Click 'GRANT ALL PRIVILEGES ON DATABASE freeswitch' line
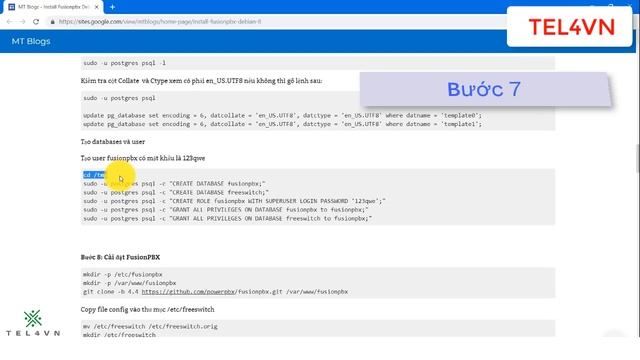 227,219
